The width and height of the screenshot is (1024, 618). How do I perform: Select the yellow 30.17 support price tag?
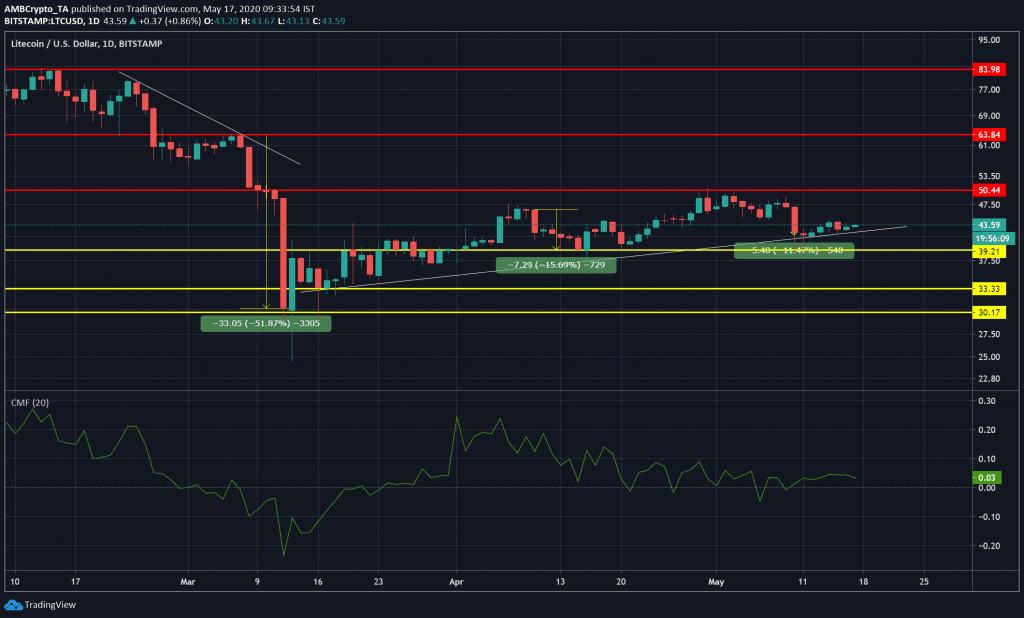pyautogui.click(x=989, y=312)
